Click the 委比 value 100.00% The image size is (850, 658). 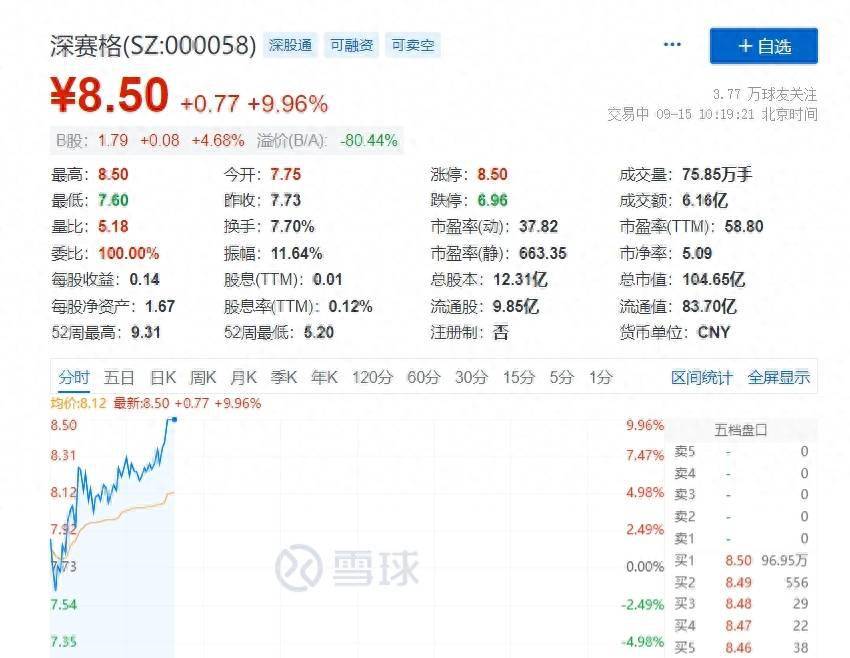point(128,253)
